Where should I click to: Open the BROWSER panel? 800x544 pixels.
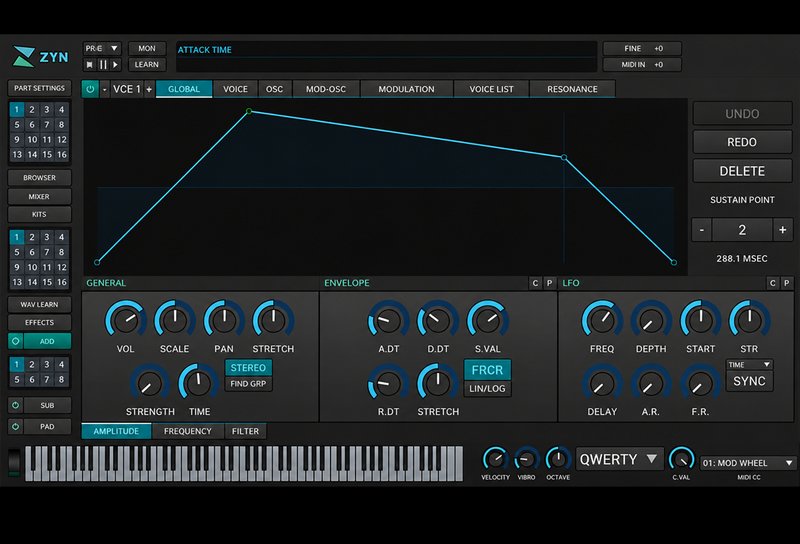[39, 178]
